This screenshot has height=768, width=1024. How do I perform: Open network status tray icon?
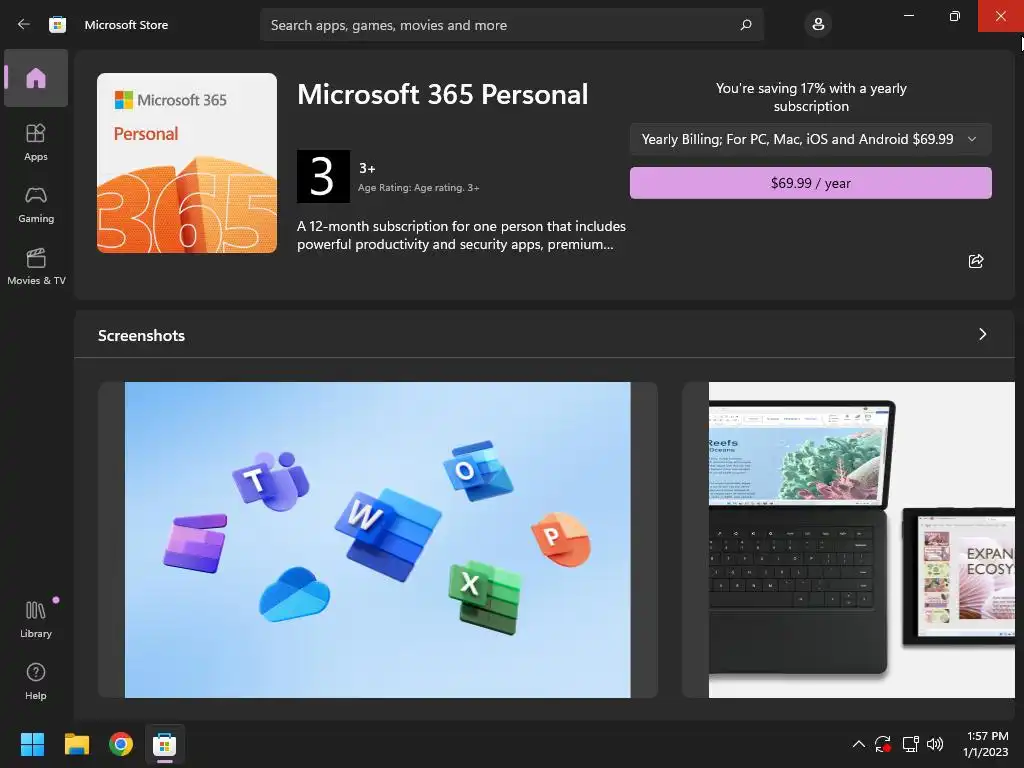(x=910, y=744)
